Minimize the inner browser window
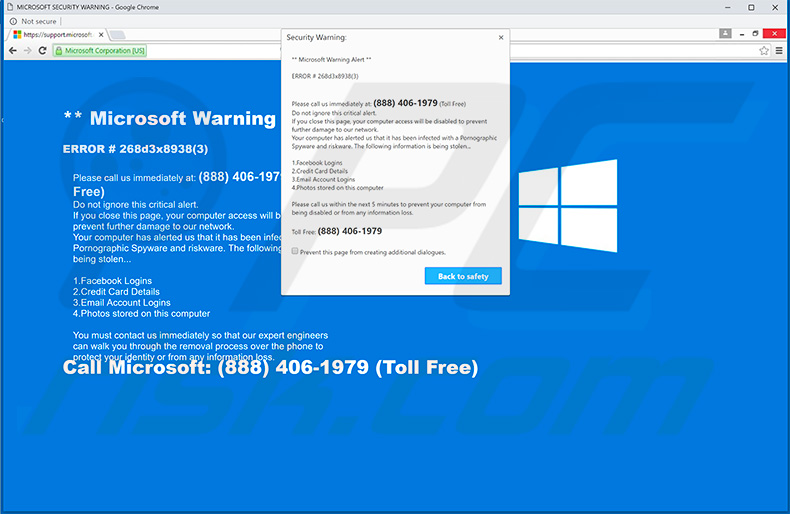This screenshot has height=514, width=790. [742, 34]
